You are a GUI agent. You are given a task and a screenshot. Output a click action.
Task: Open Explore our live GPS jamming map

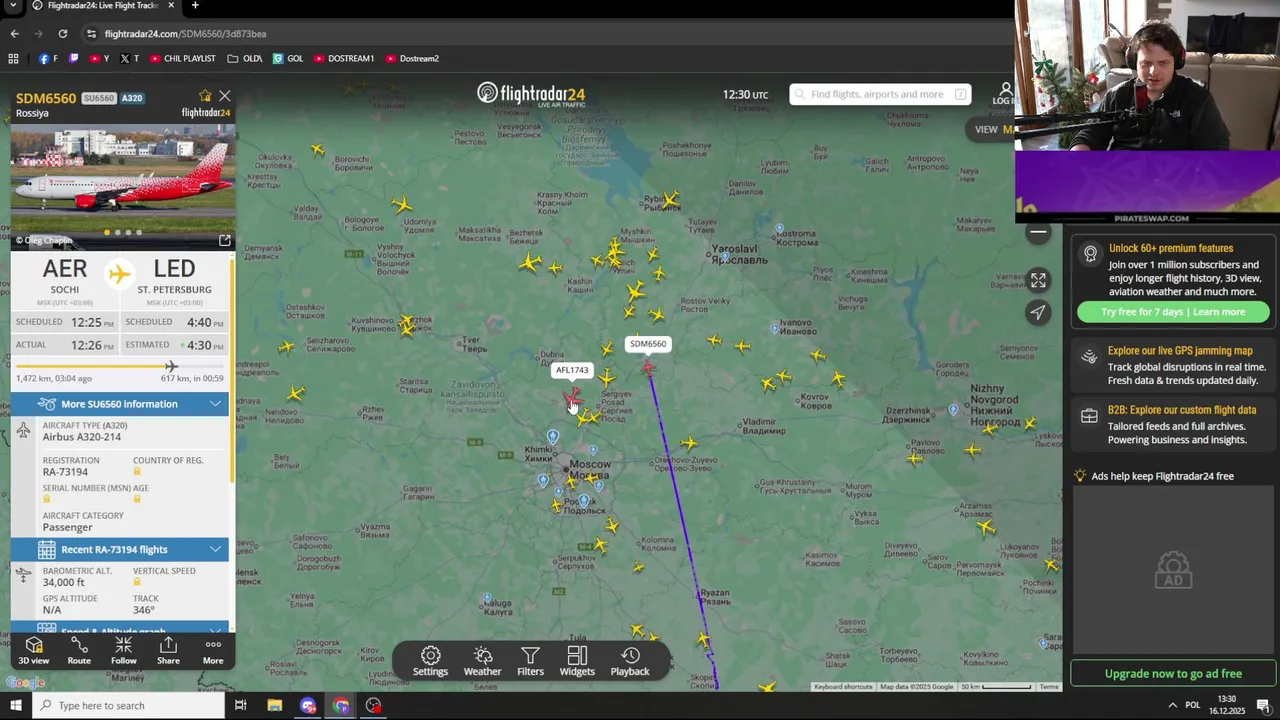[x=1173, y=366]
